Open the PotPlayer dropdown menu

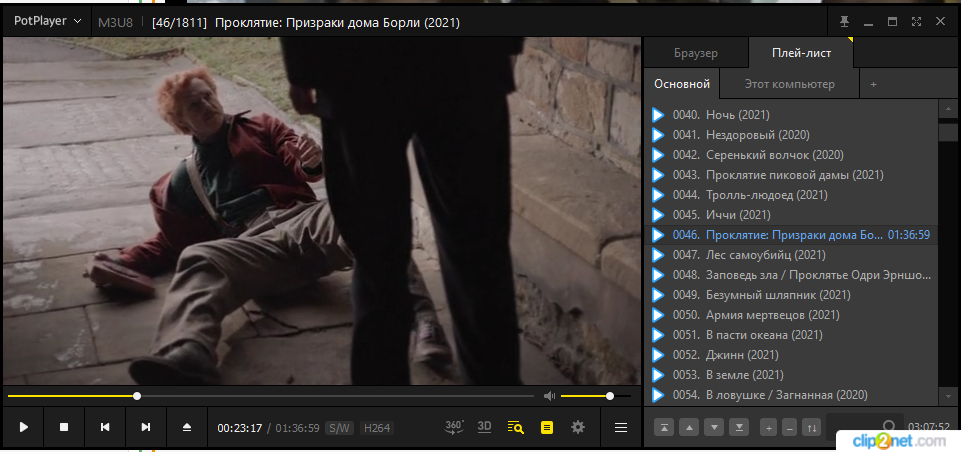tap(47, 21)
